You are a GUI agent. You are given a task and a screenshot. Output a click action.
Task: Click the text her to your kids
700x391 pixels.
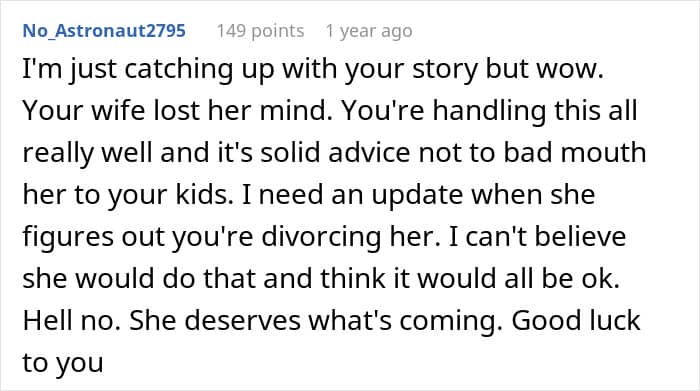coord(128,195)
